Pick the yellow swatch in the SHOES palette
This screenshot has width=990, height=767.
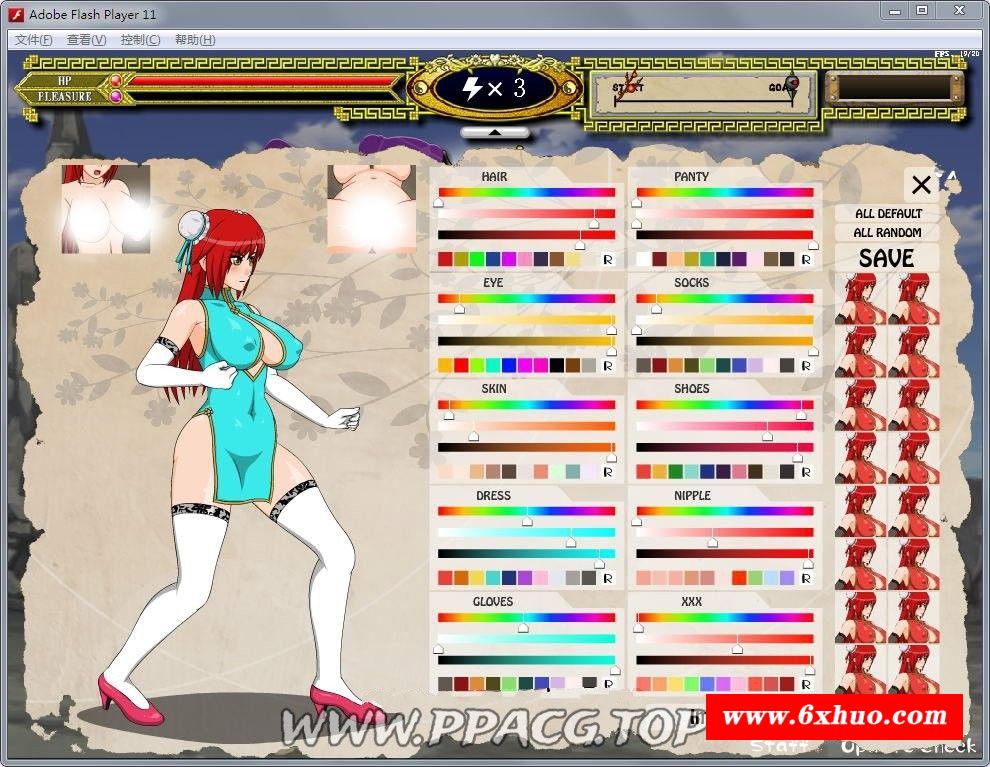660,472
